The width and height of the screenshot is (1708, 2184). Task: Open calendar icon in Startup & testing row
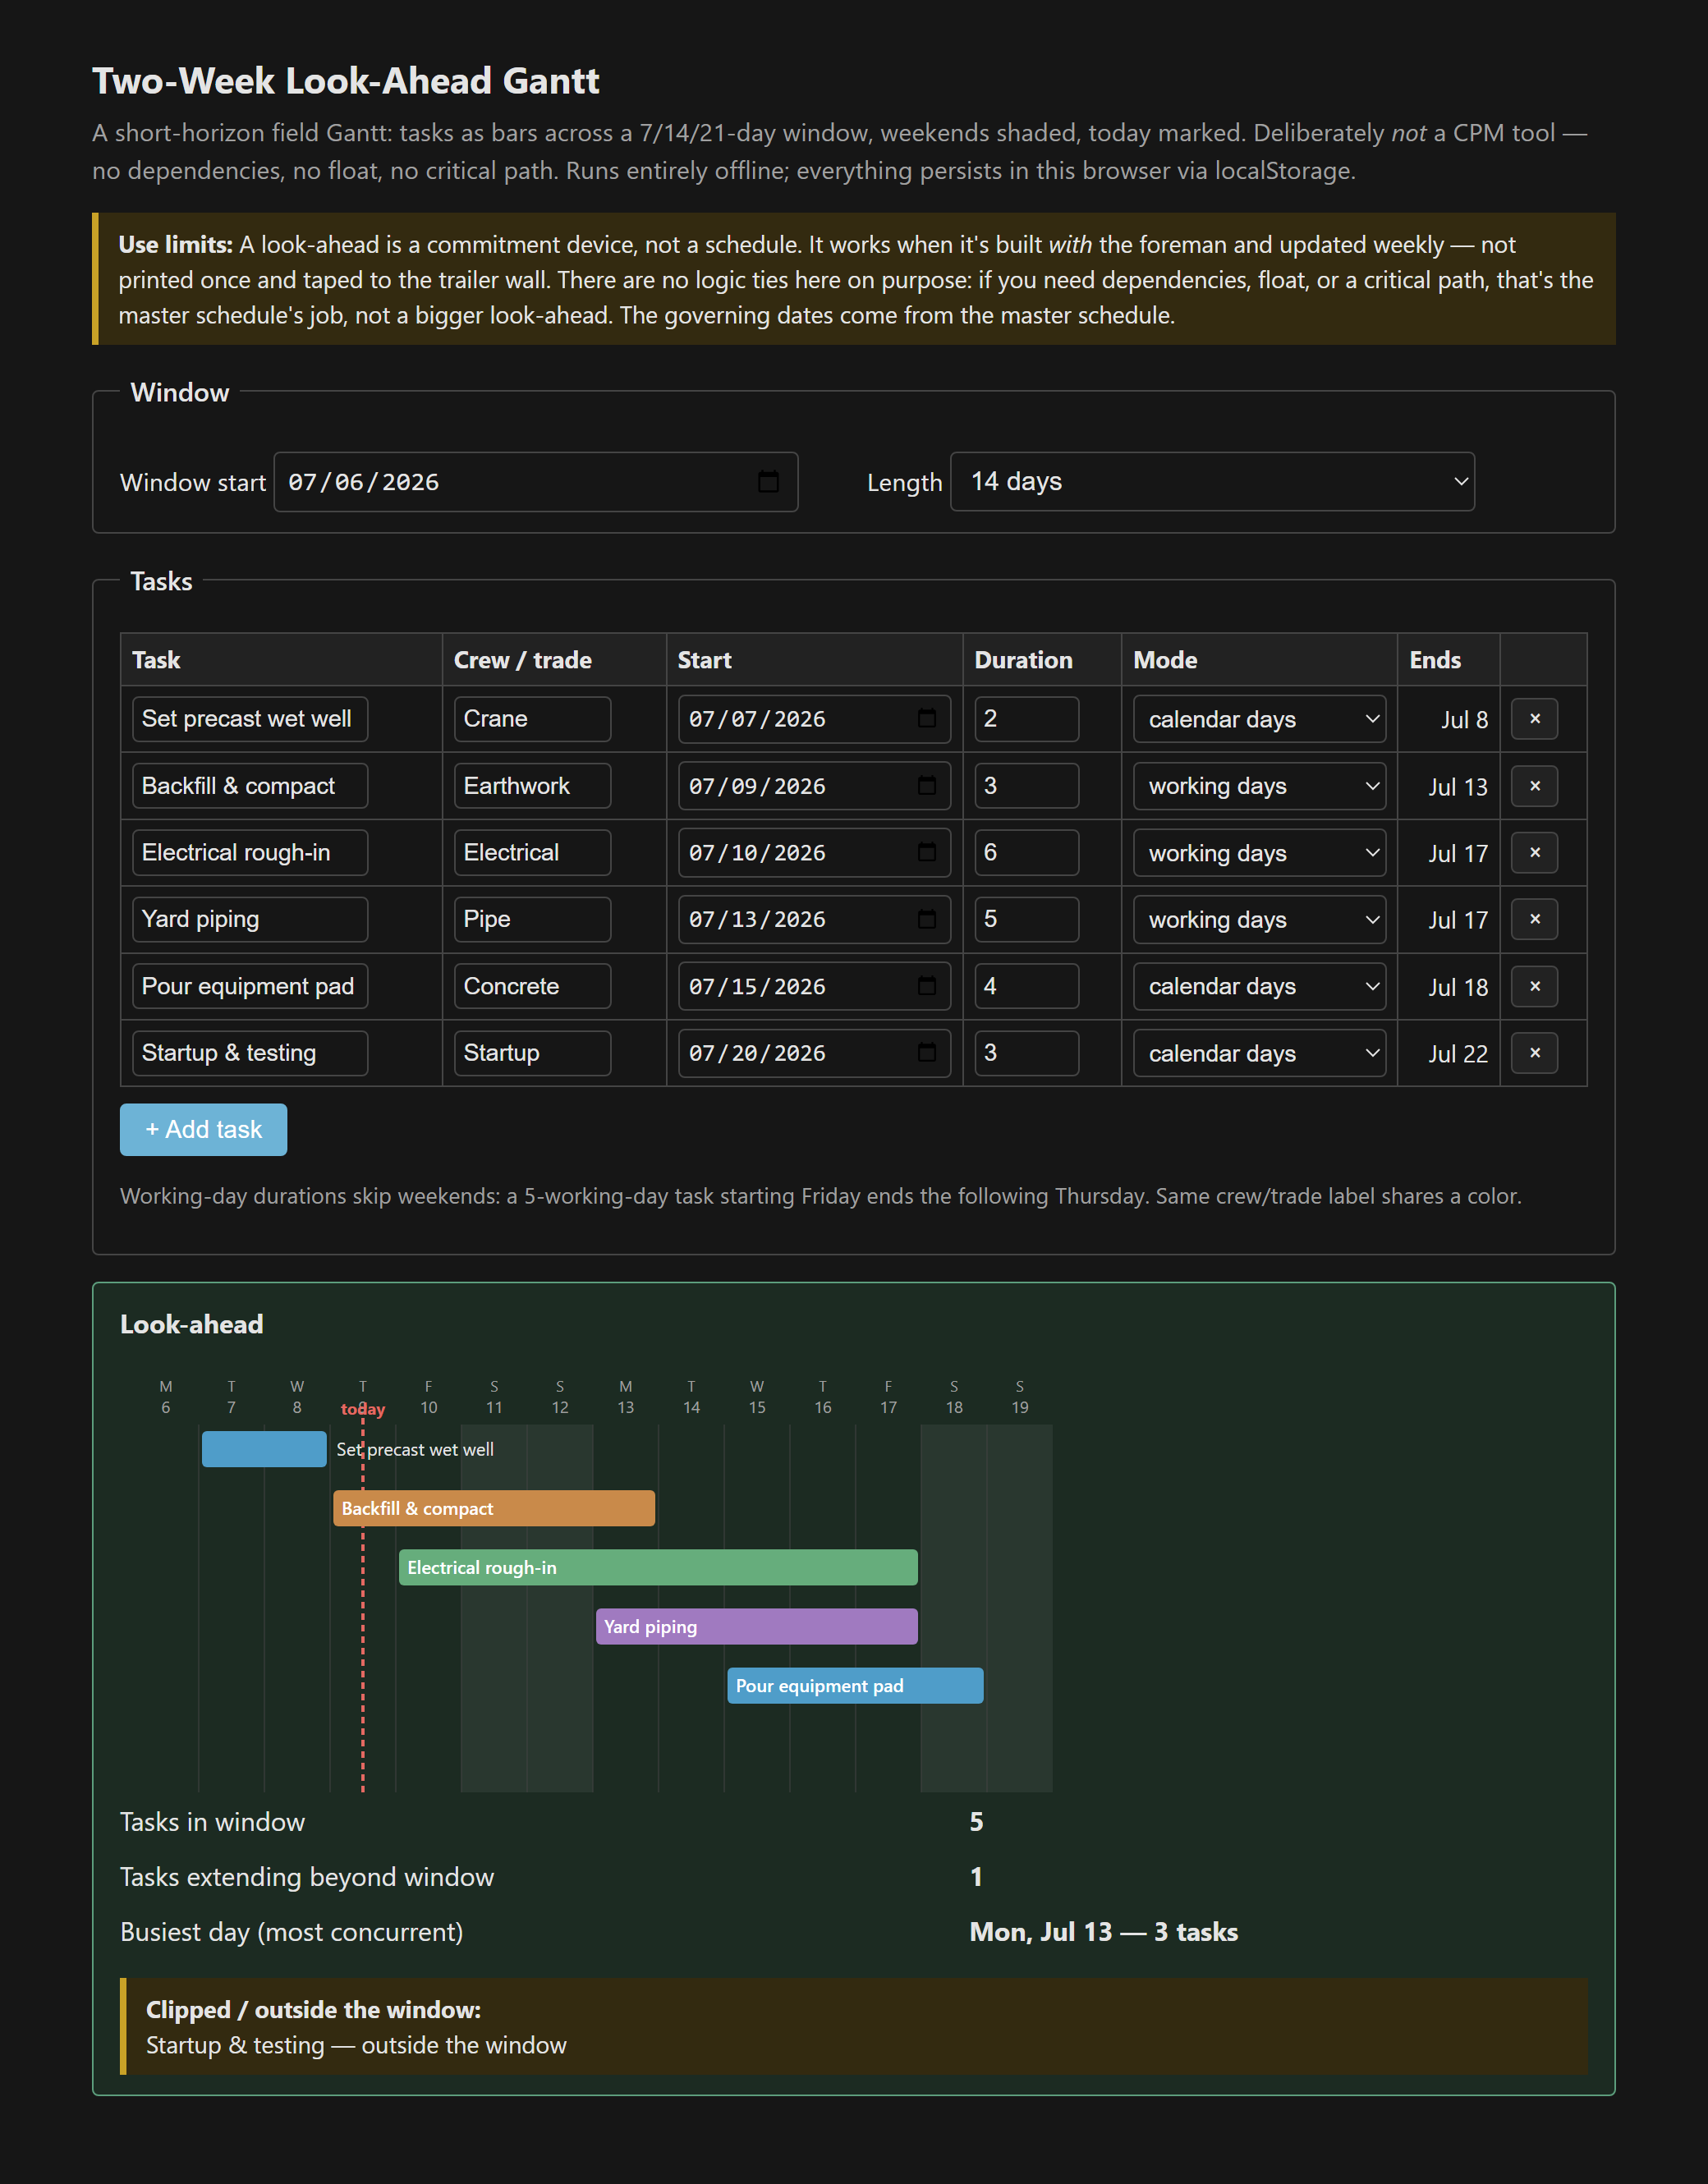tap(927, 1053)
